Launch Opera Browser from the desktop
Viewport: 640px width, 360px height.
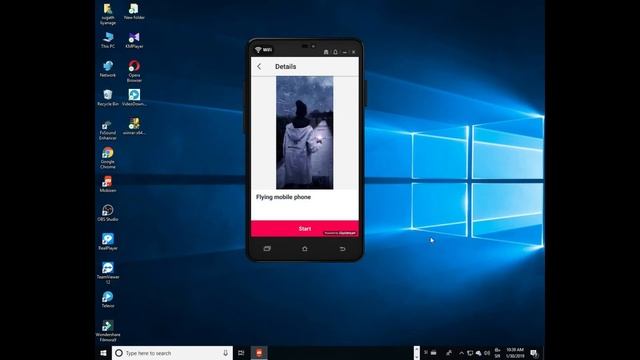click(134, 71)
